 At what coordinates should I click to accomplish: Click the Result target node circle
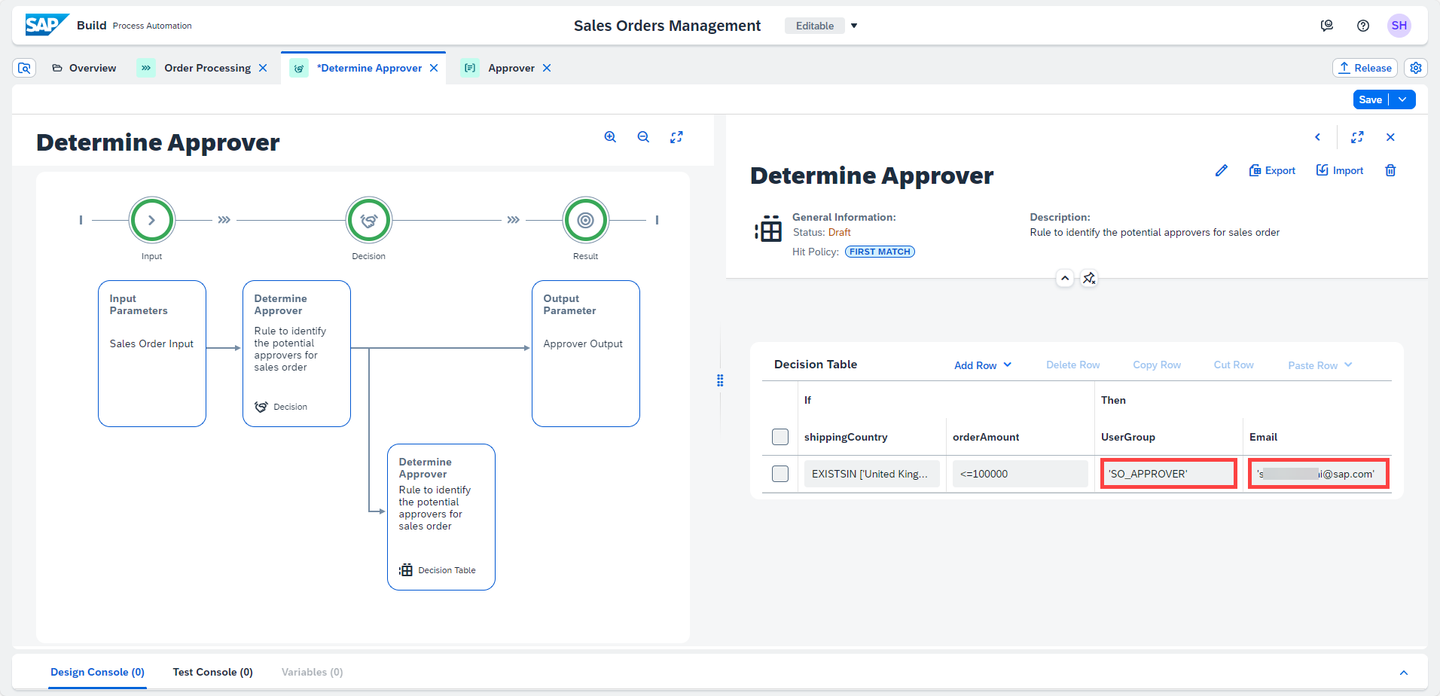(586, 220)
